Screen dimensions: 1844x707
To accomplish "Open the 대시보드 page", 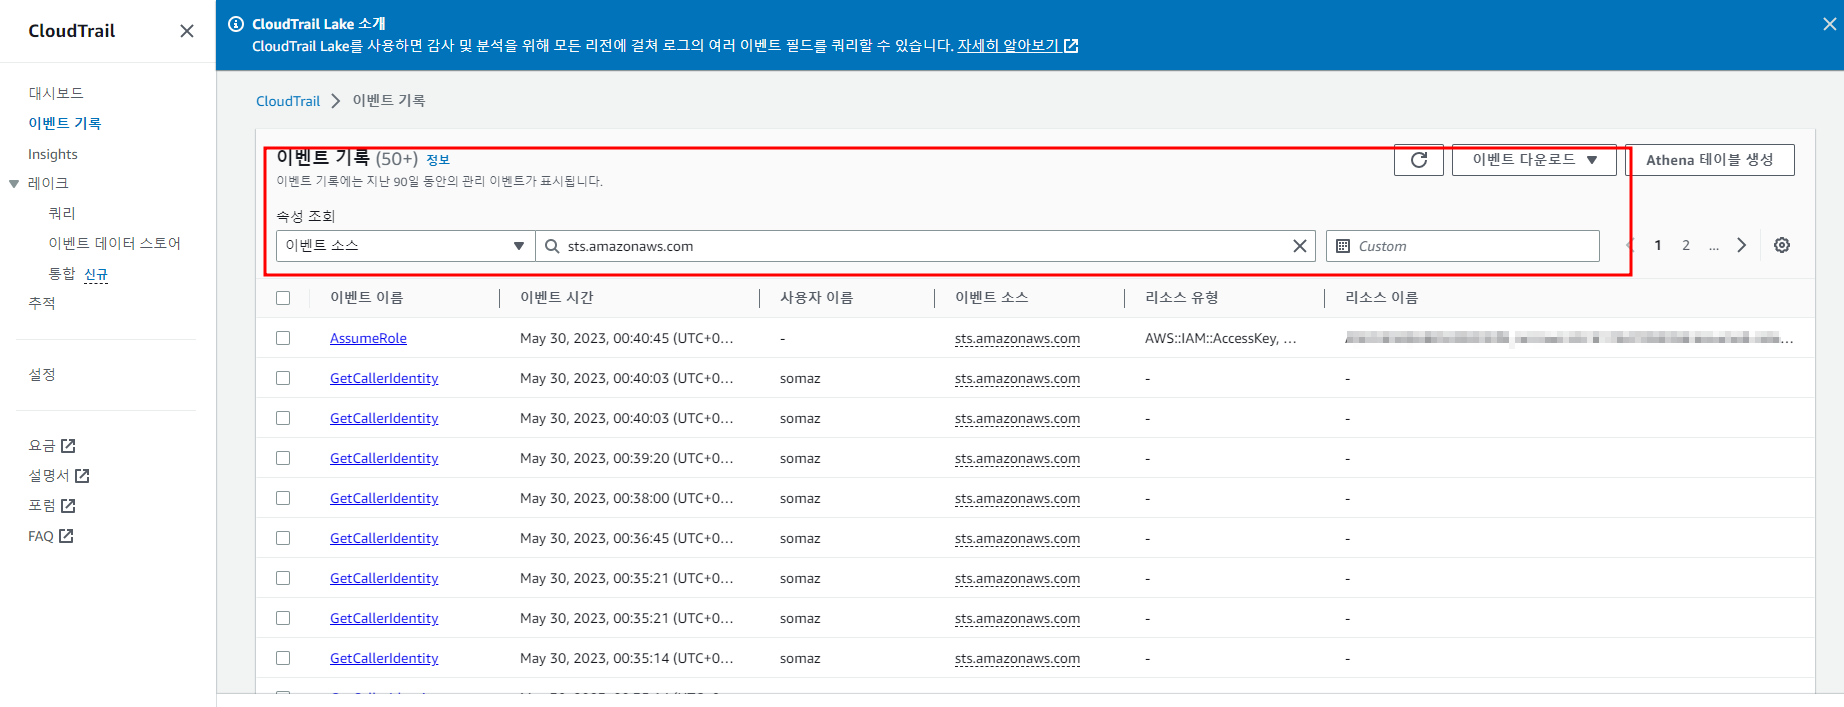I will pyautogui.click(x=56, y=93).
